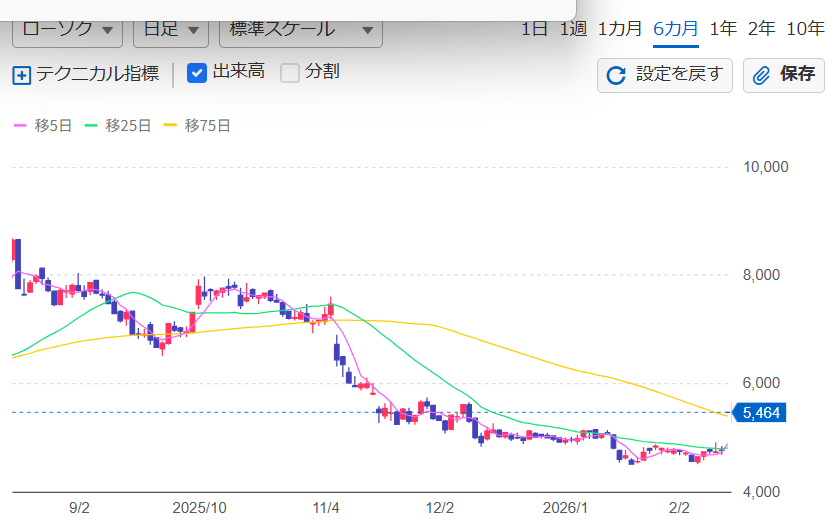The width and height of the screenshot is (840, 522).
Task: Choose the 1カ月 period tab
Action: (x=620, y=28)
